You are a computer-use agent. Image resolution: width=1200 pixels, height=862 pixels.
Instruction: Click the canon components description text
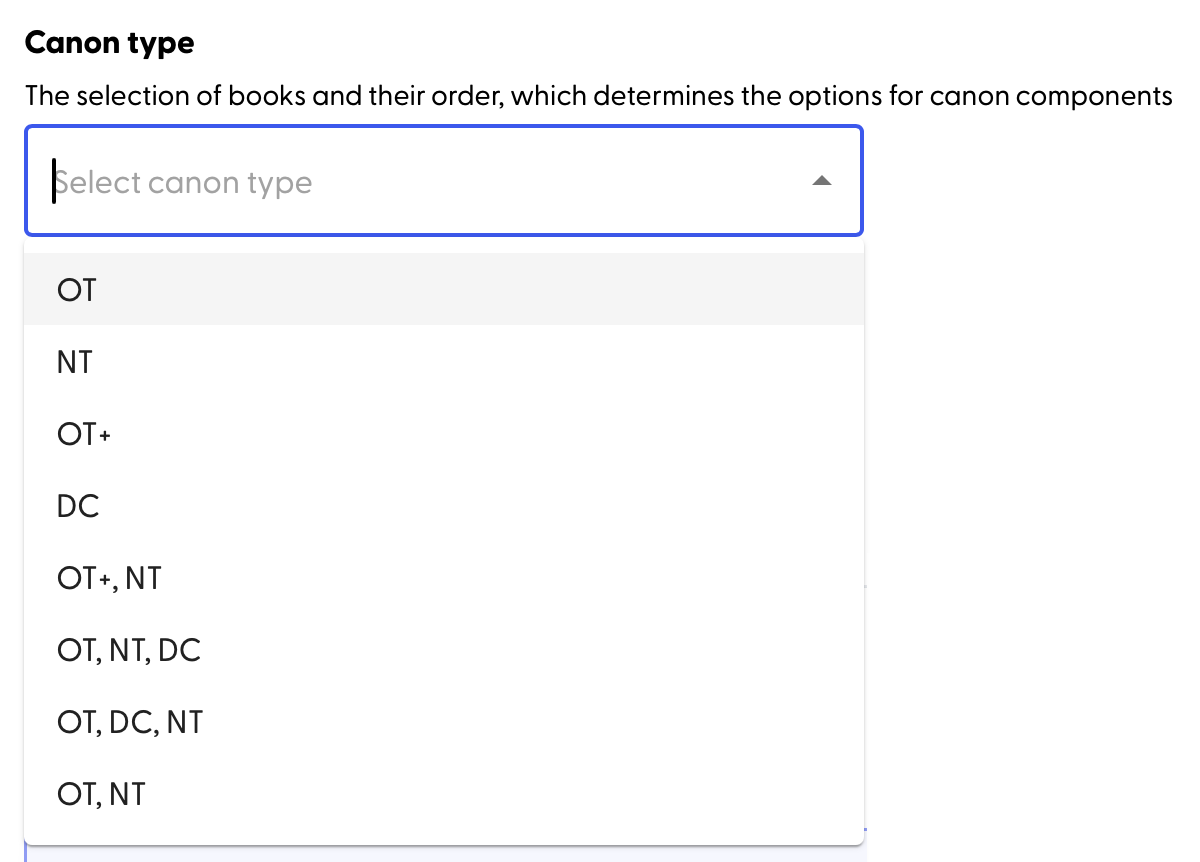[x=598, y=97]
